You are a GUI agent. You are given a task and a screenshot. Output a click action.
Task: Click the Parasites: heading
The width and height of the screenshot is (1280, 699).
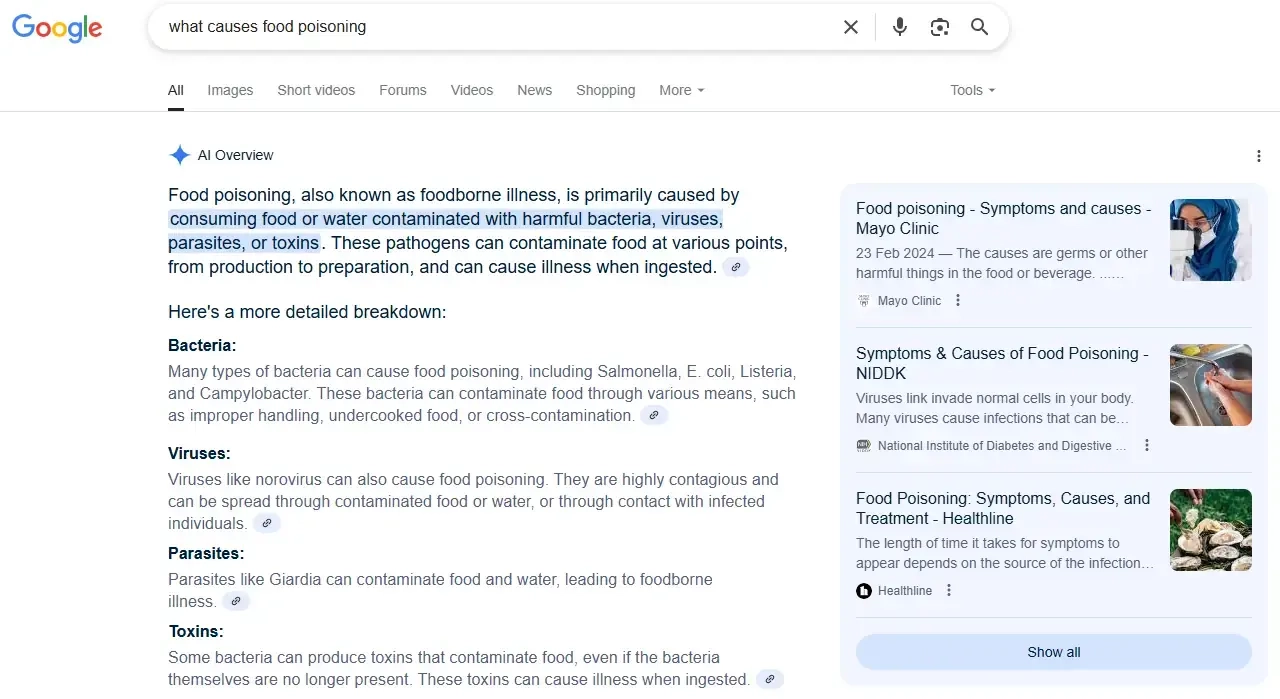206,554
